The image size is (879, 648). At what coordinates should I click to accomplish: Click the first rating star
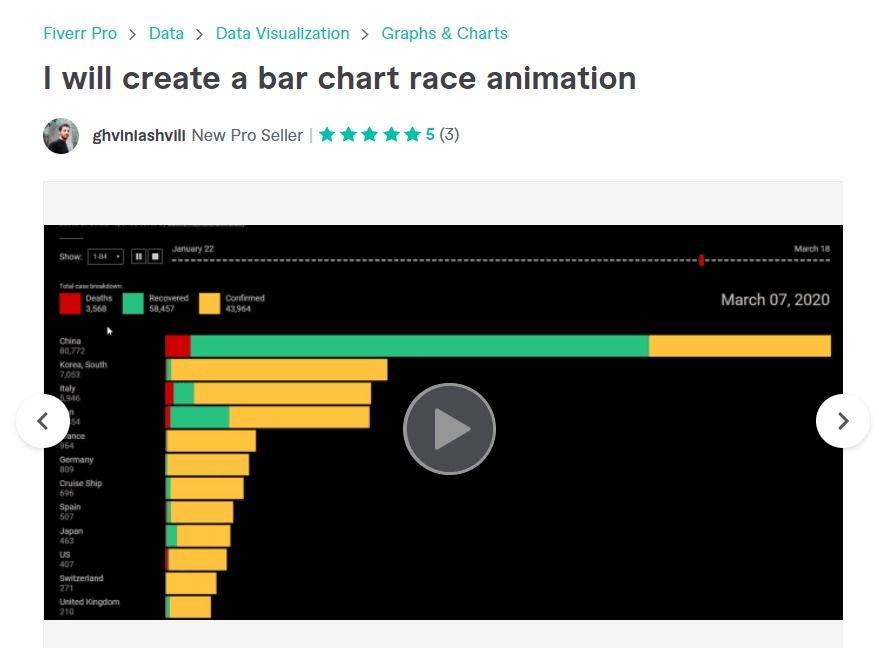pos(327,135)
